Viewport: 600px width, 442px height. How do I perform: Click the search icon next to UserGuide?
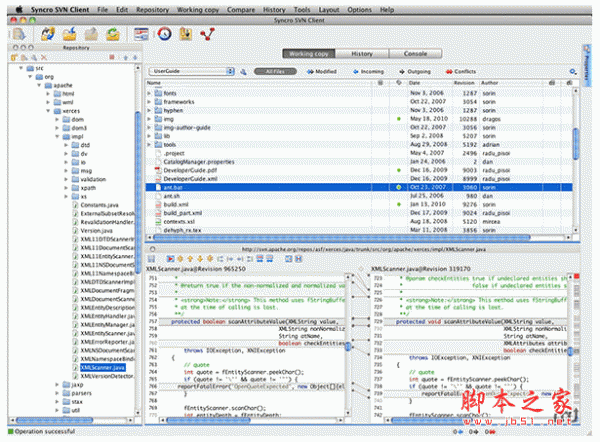[x=243, y=72]
